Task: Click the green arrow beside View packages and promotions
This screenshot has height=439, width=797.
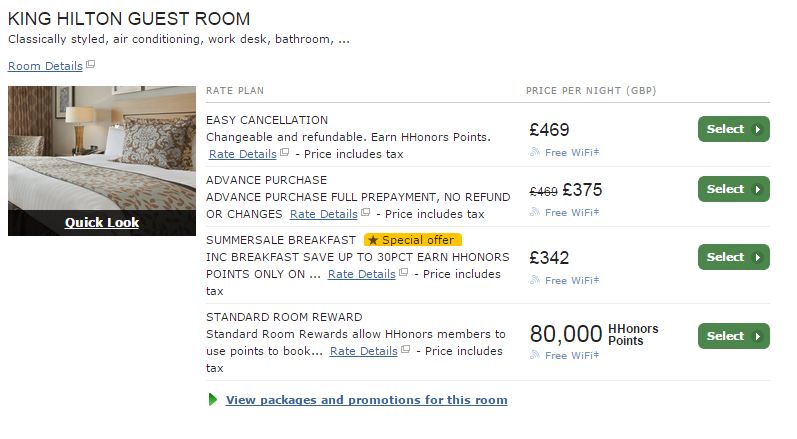Action: 213,400
